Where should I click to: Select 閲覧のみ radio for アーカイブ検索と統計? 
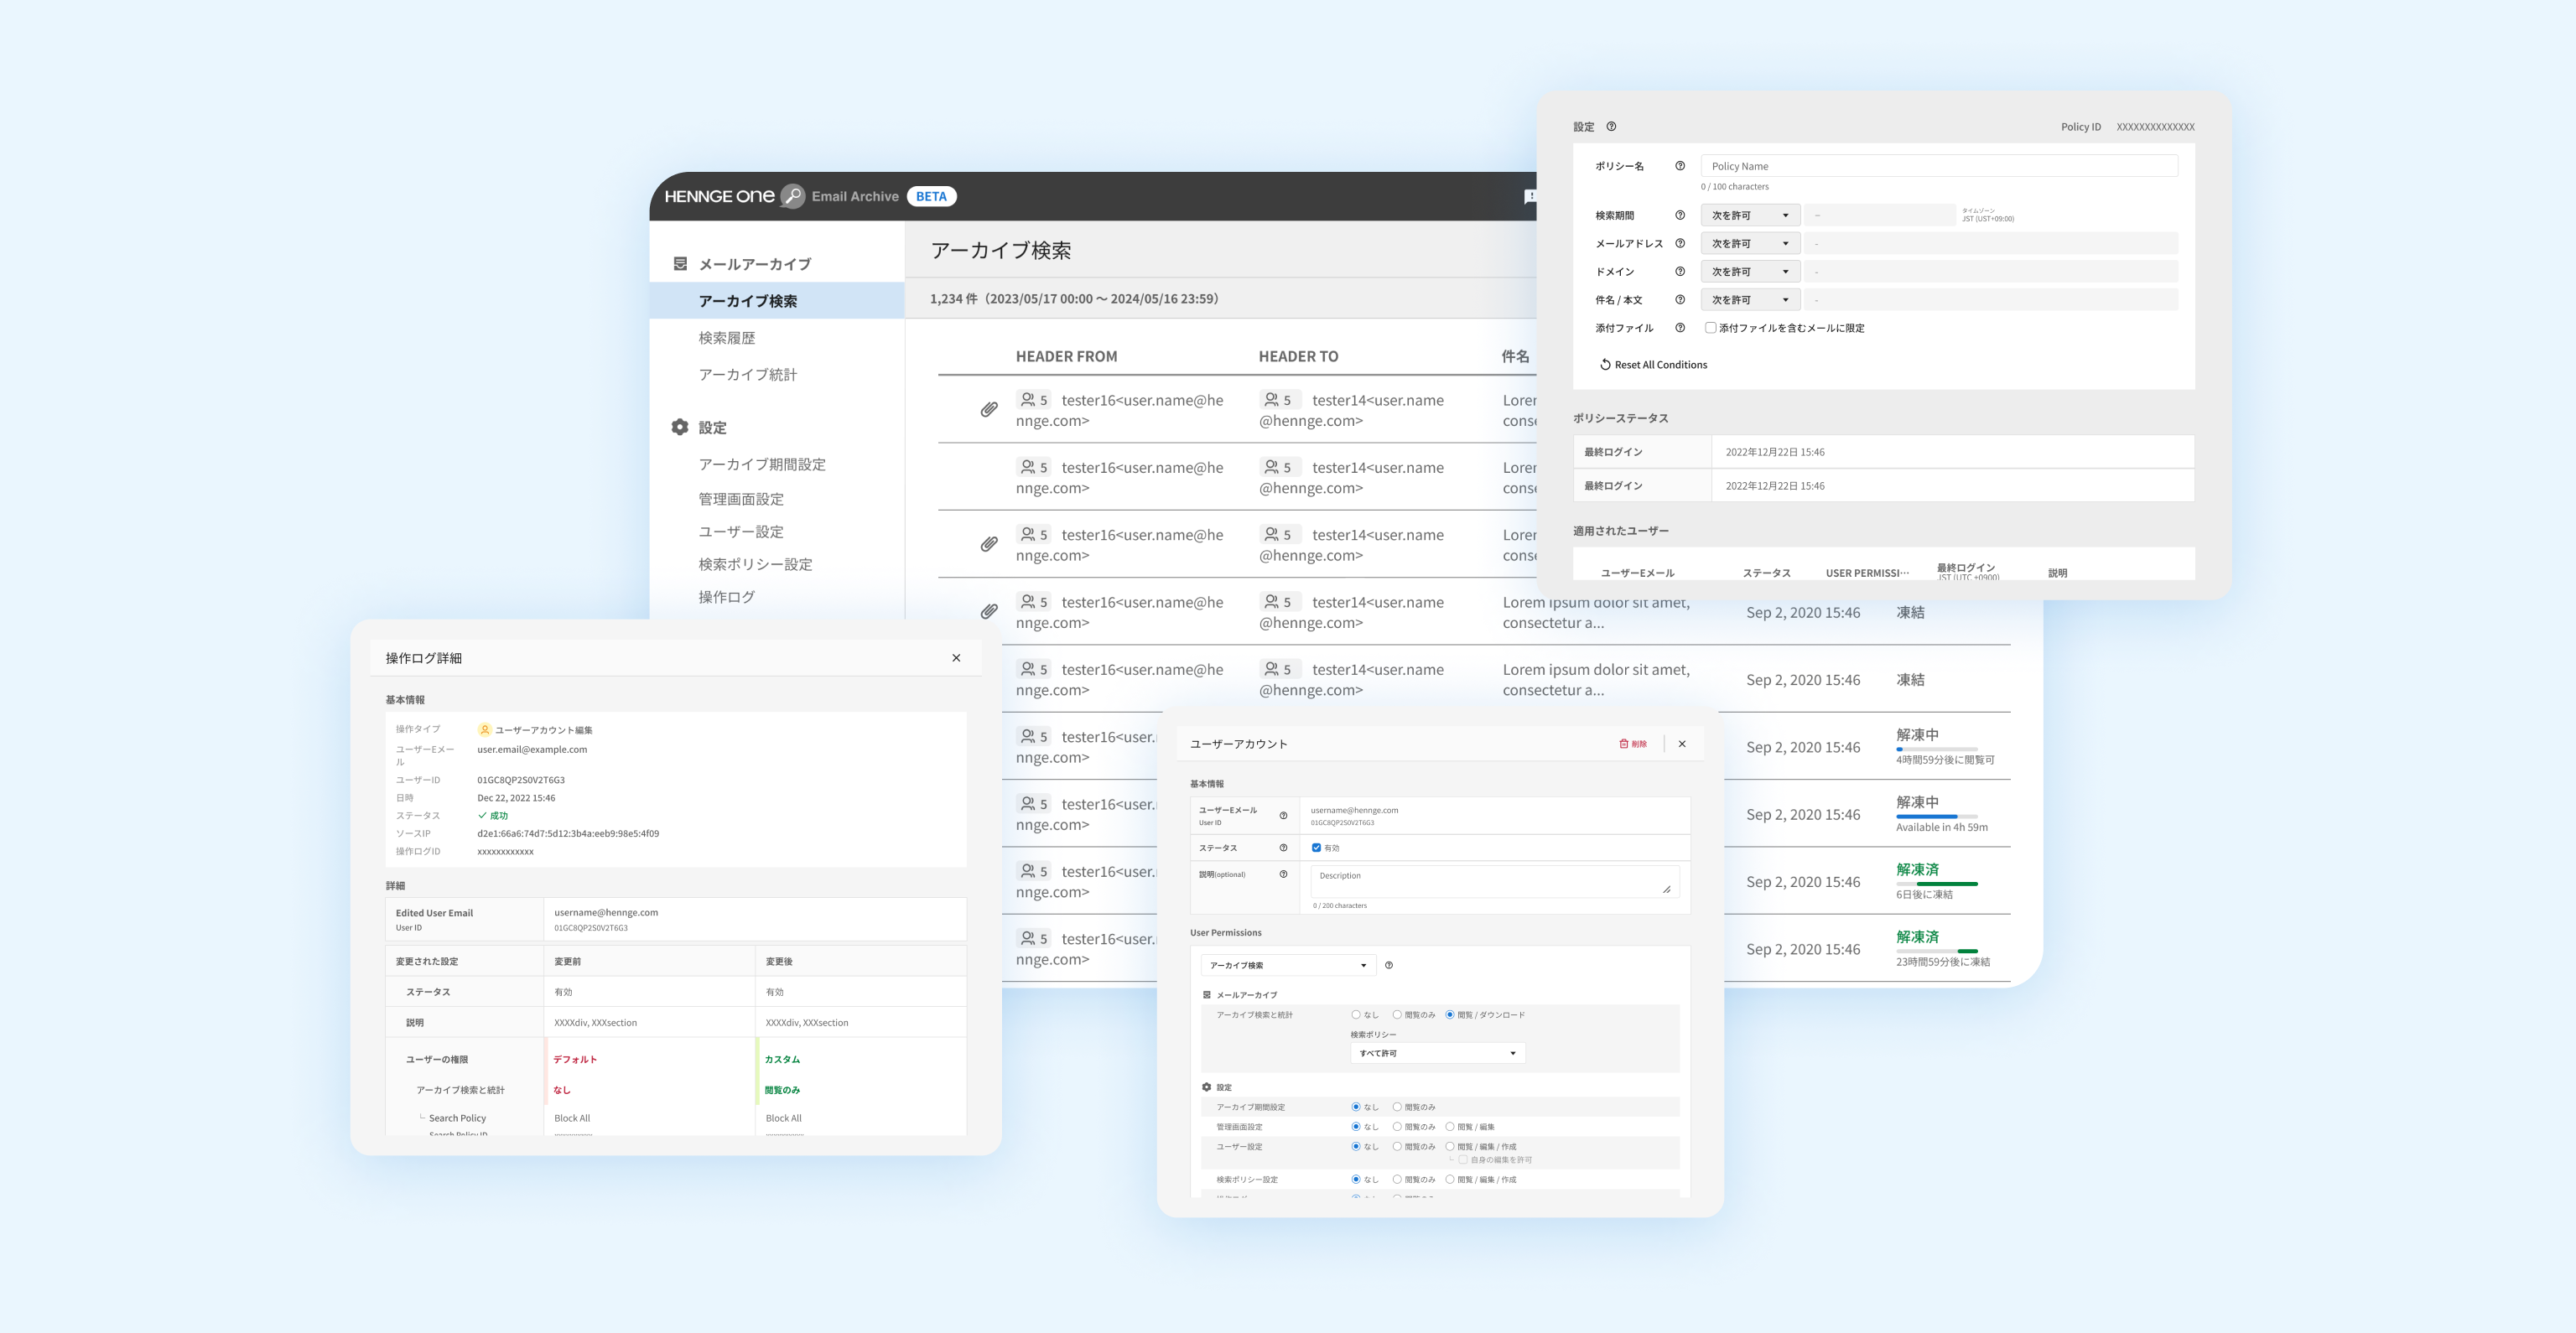click(1397, 1015)
